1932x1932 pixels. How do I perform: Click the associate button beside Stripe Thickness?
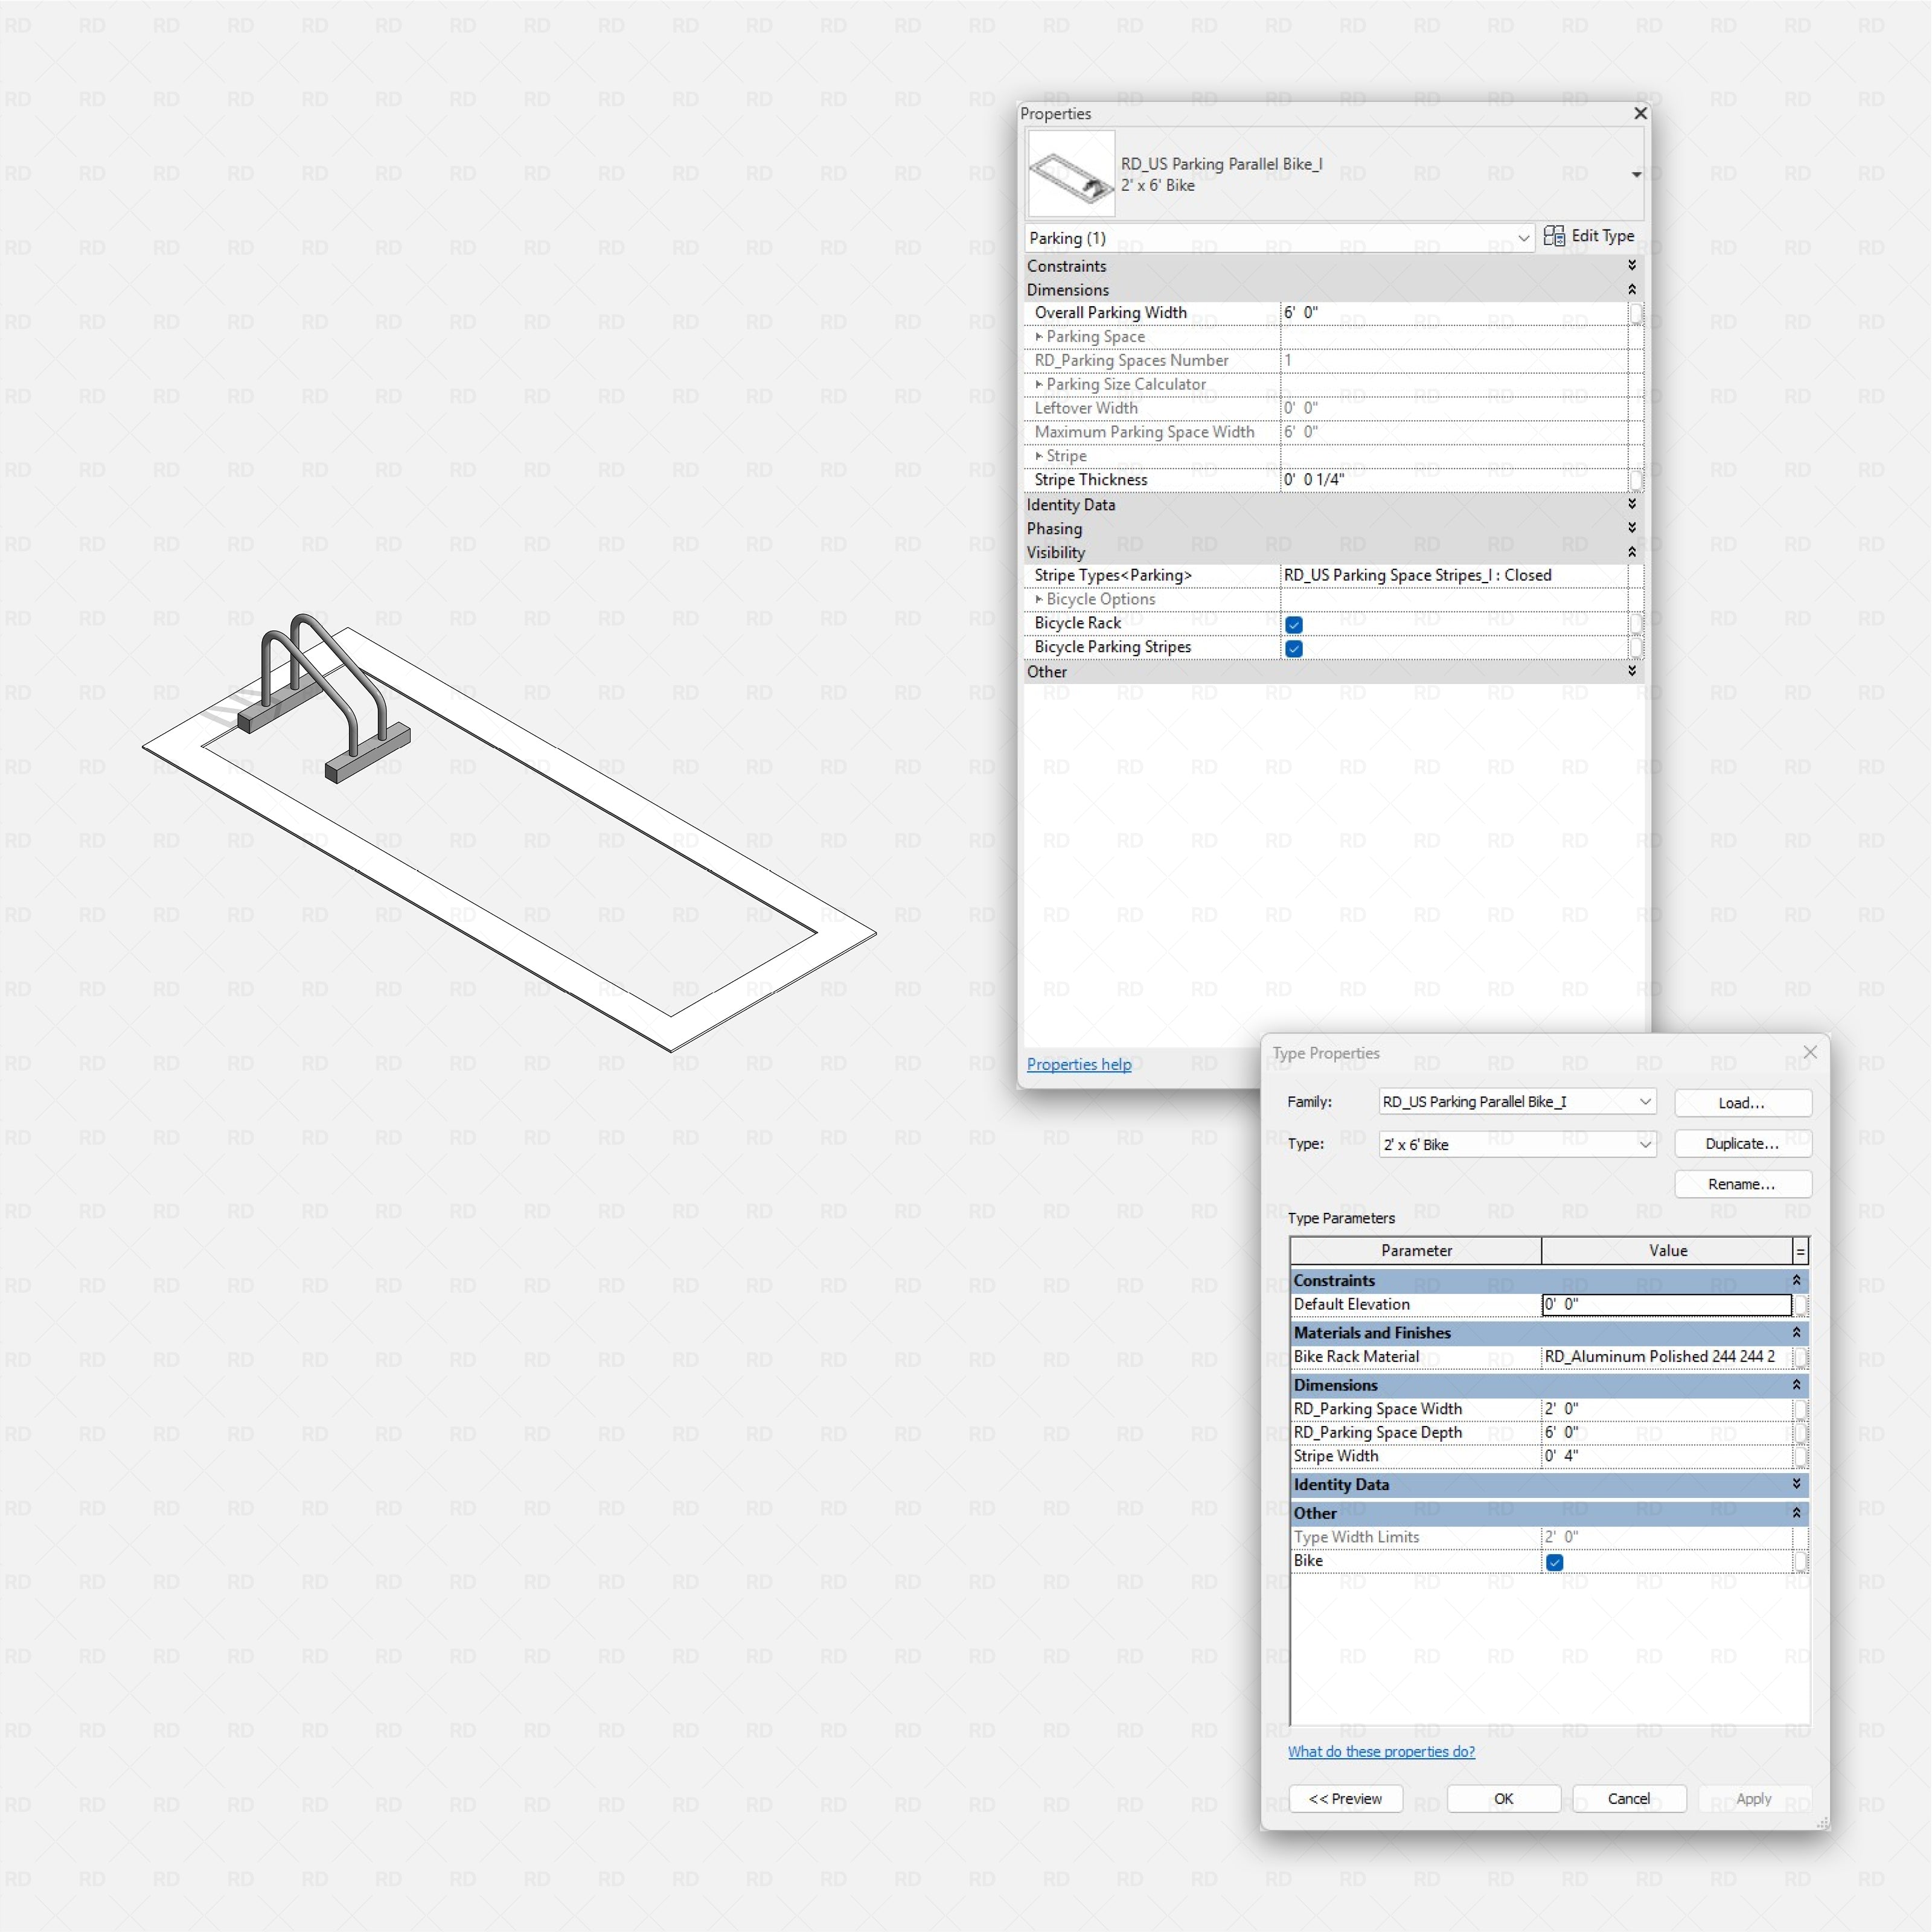tap(1636, 480)
